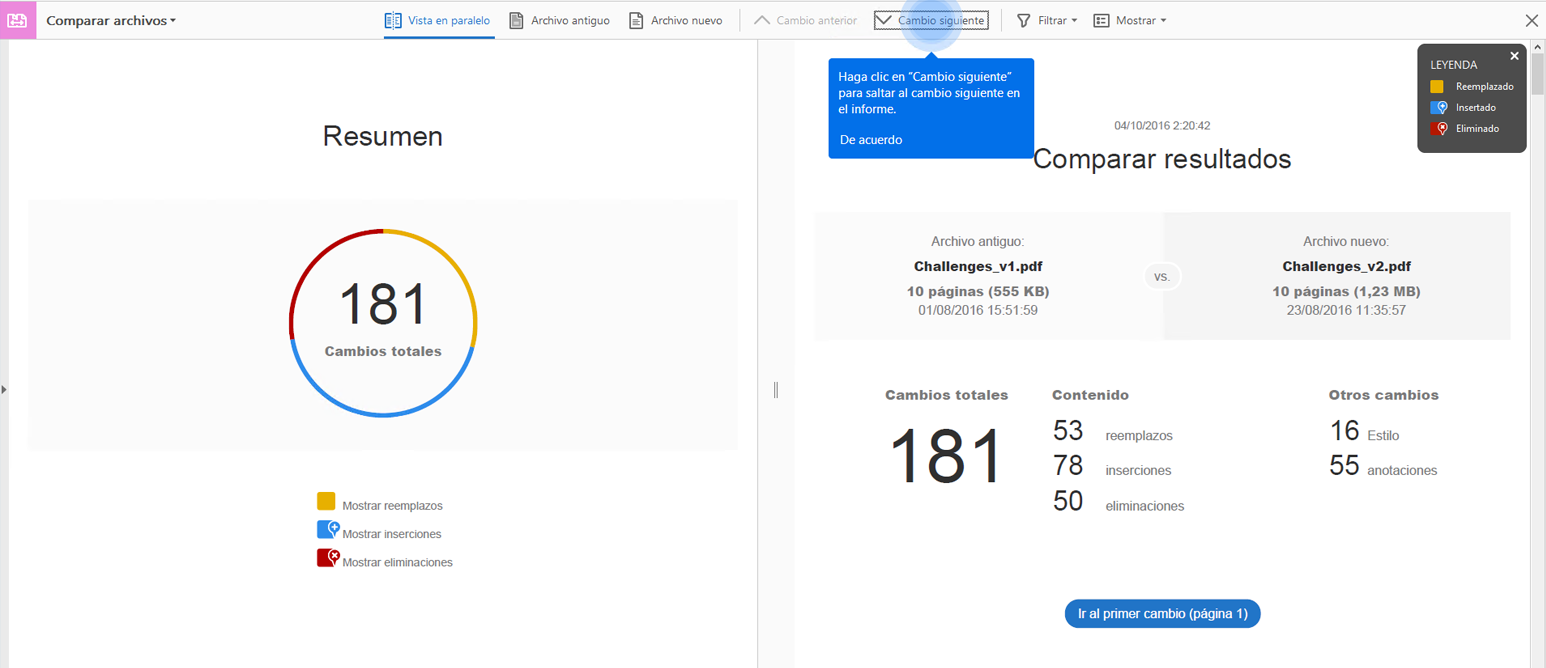Click the Vista en paralelo side-by-side icon
Viewport: 1546px width, 668px height.
coord(393,20)
